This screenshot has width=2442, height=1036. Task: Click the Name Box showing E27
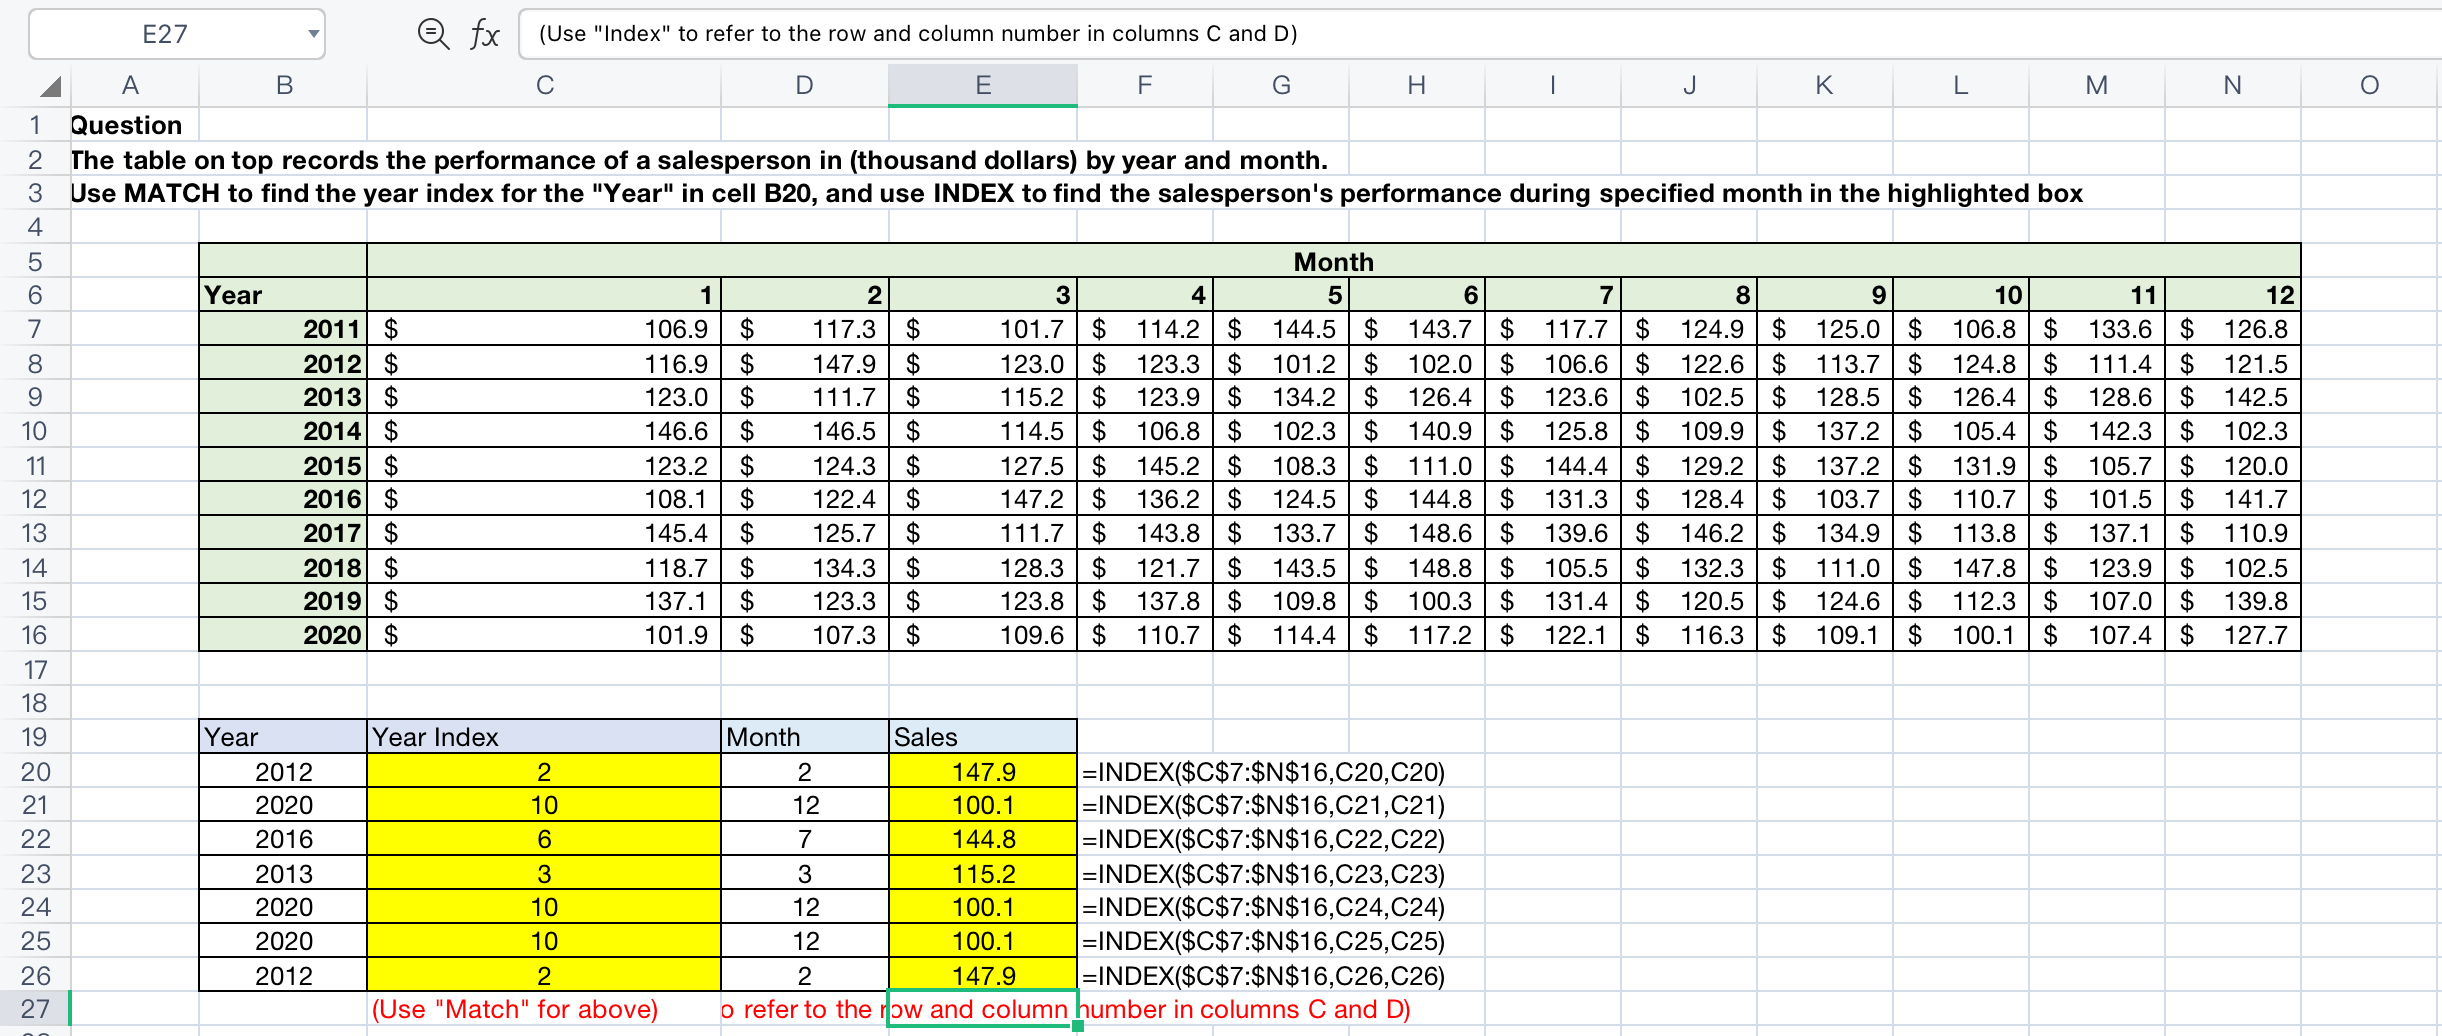(177, 34)
